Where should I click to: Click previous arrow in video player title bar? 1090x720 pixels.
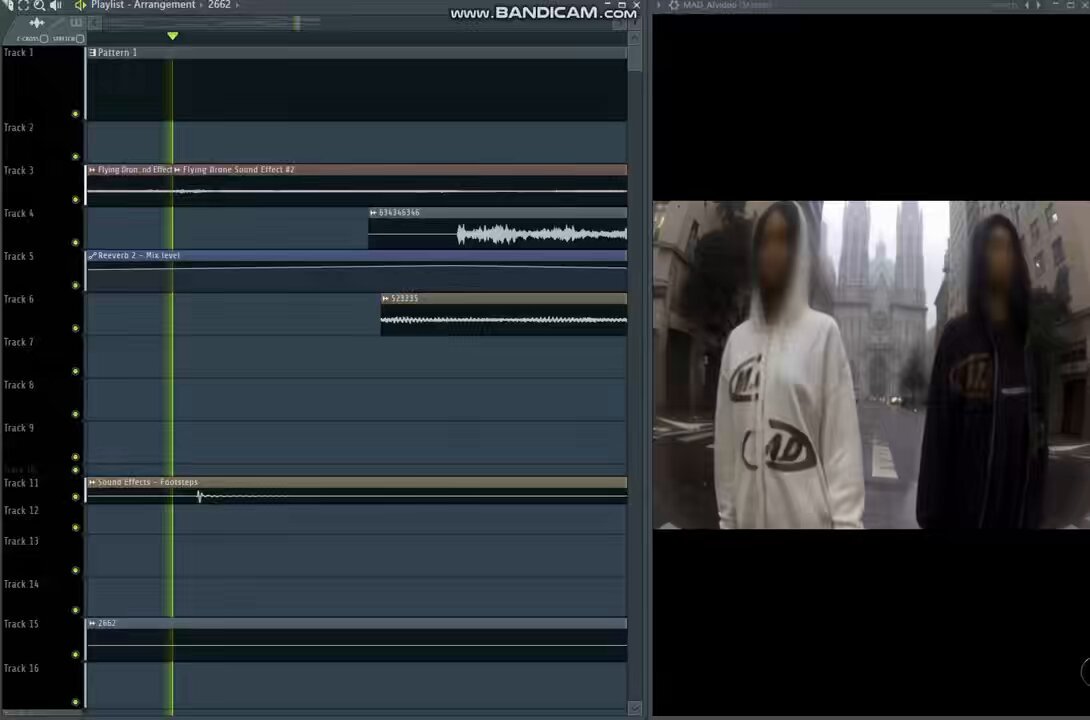(1027, 5)
